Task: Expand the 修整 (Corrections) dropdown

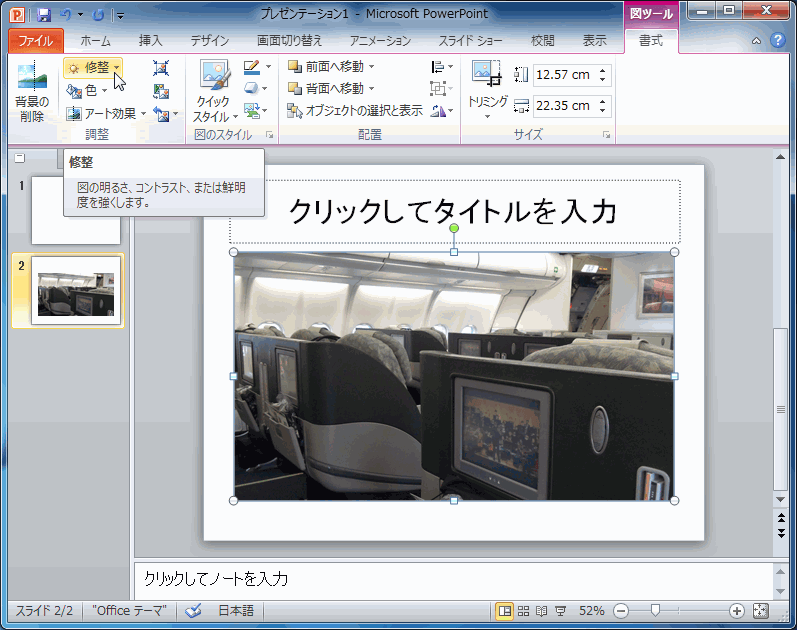Action: click(117, 67)
